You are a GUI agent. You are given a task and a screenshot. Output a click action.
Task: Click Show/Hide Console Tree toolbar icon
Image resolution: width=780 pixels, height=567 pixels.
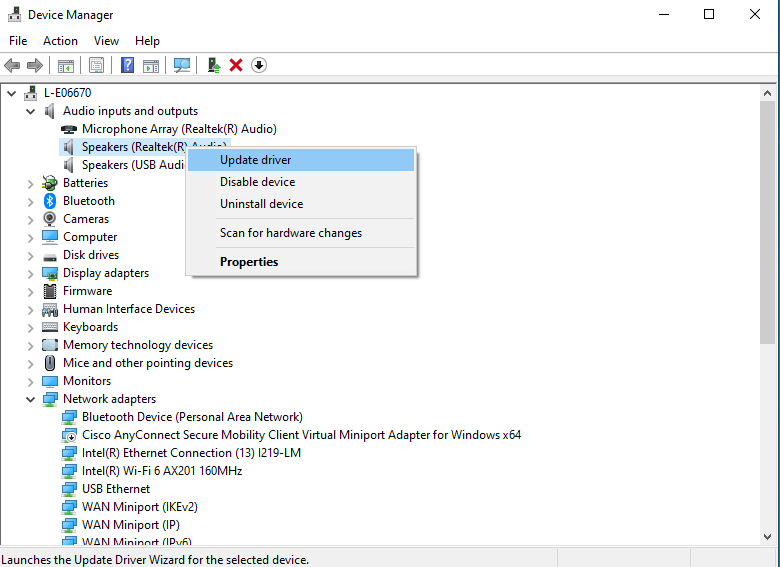66,65
